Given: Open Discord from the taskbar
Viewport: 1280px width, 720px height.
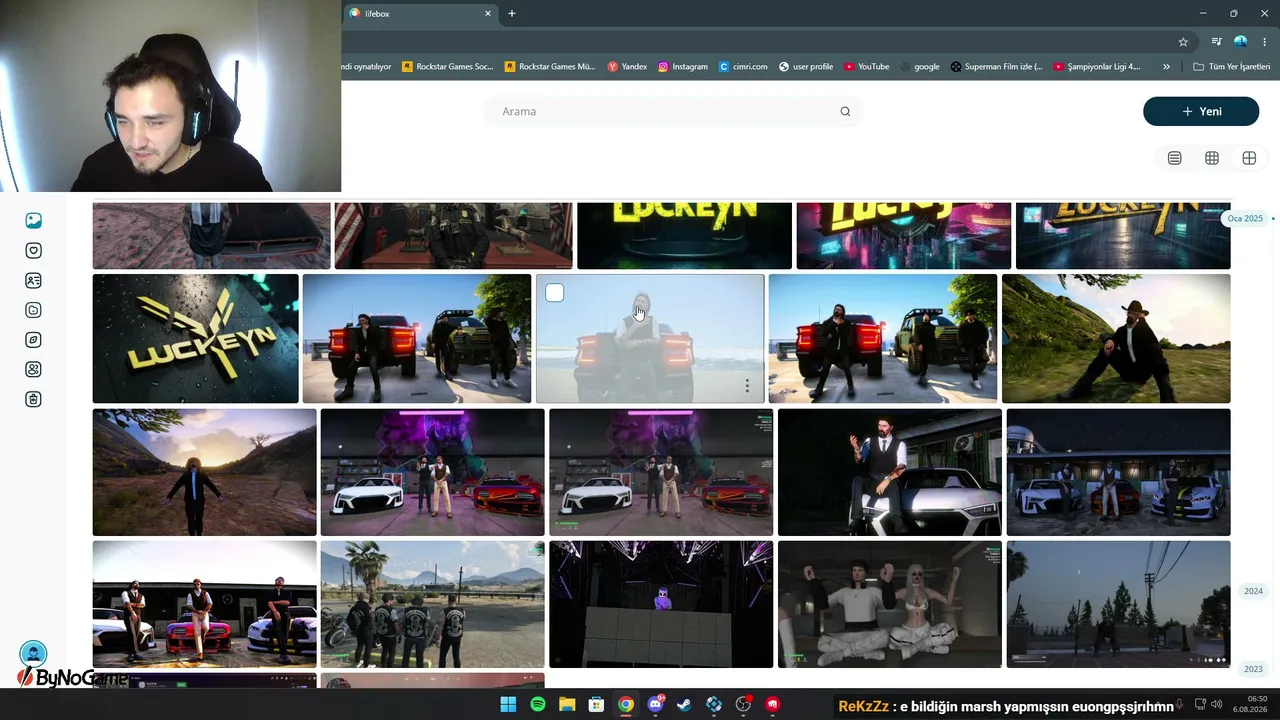Looking at the screenshot, I should click(655, 704).
